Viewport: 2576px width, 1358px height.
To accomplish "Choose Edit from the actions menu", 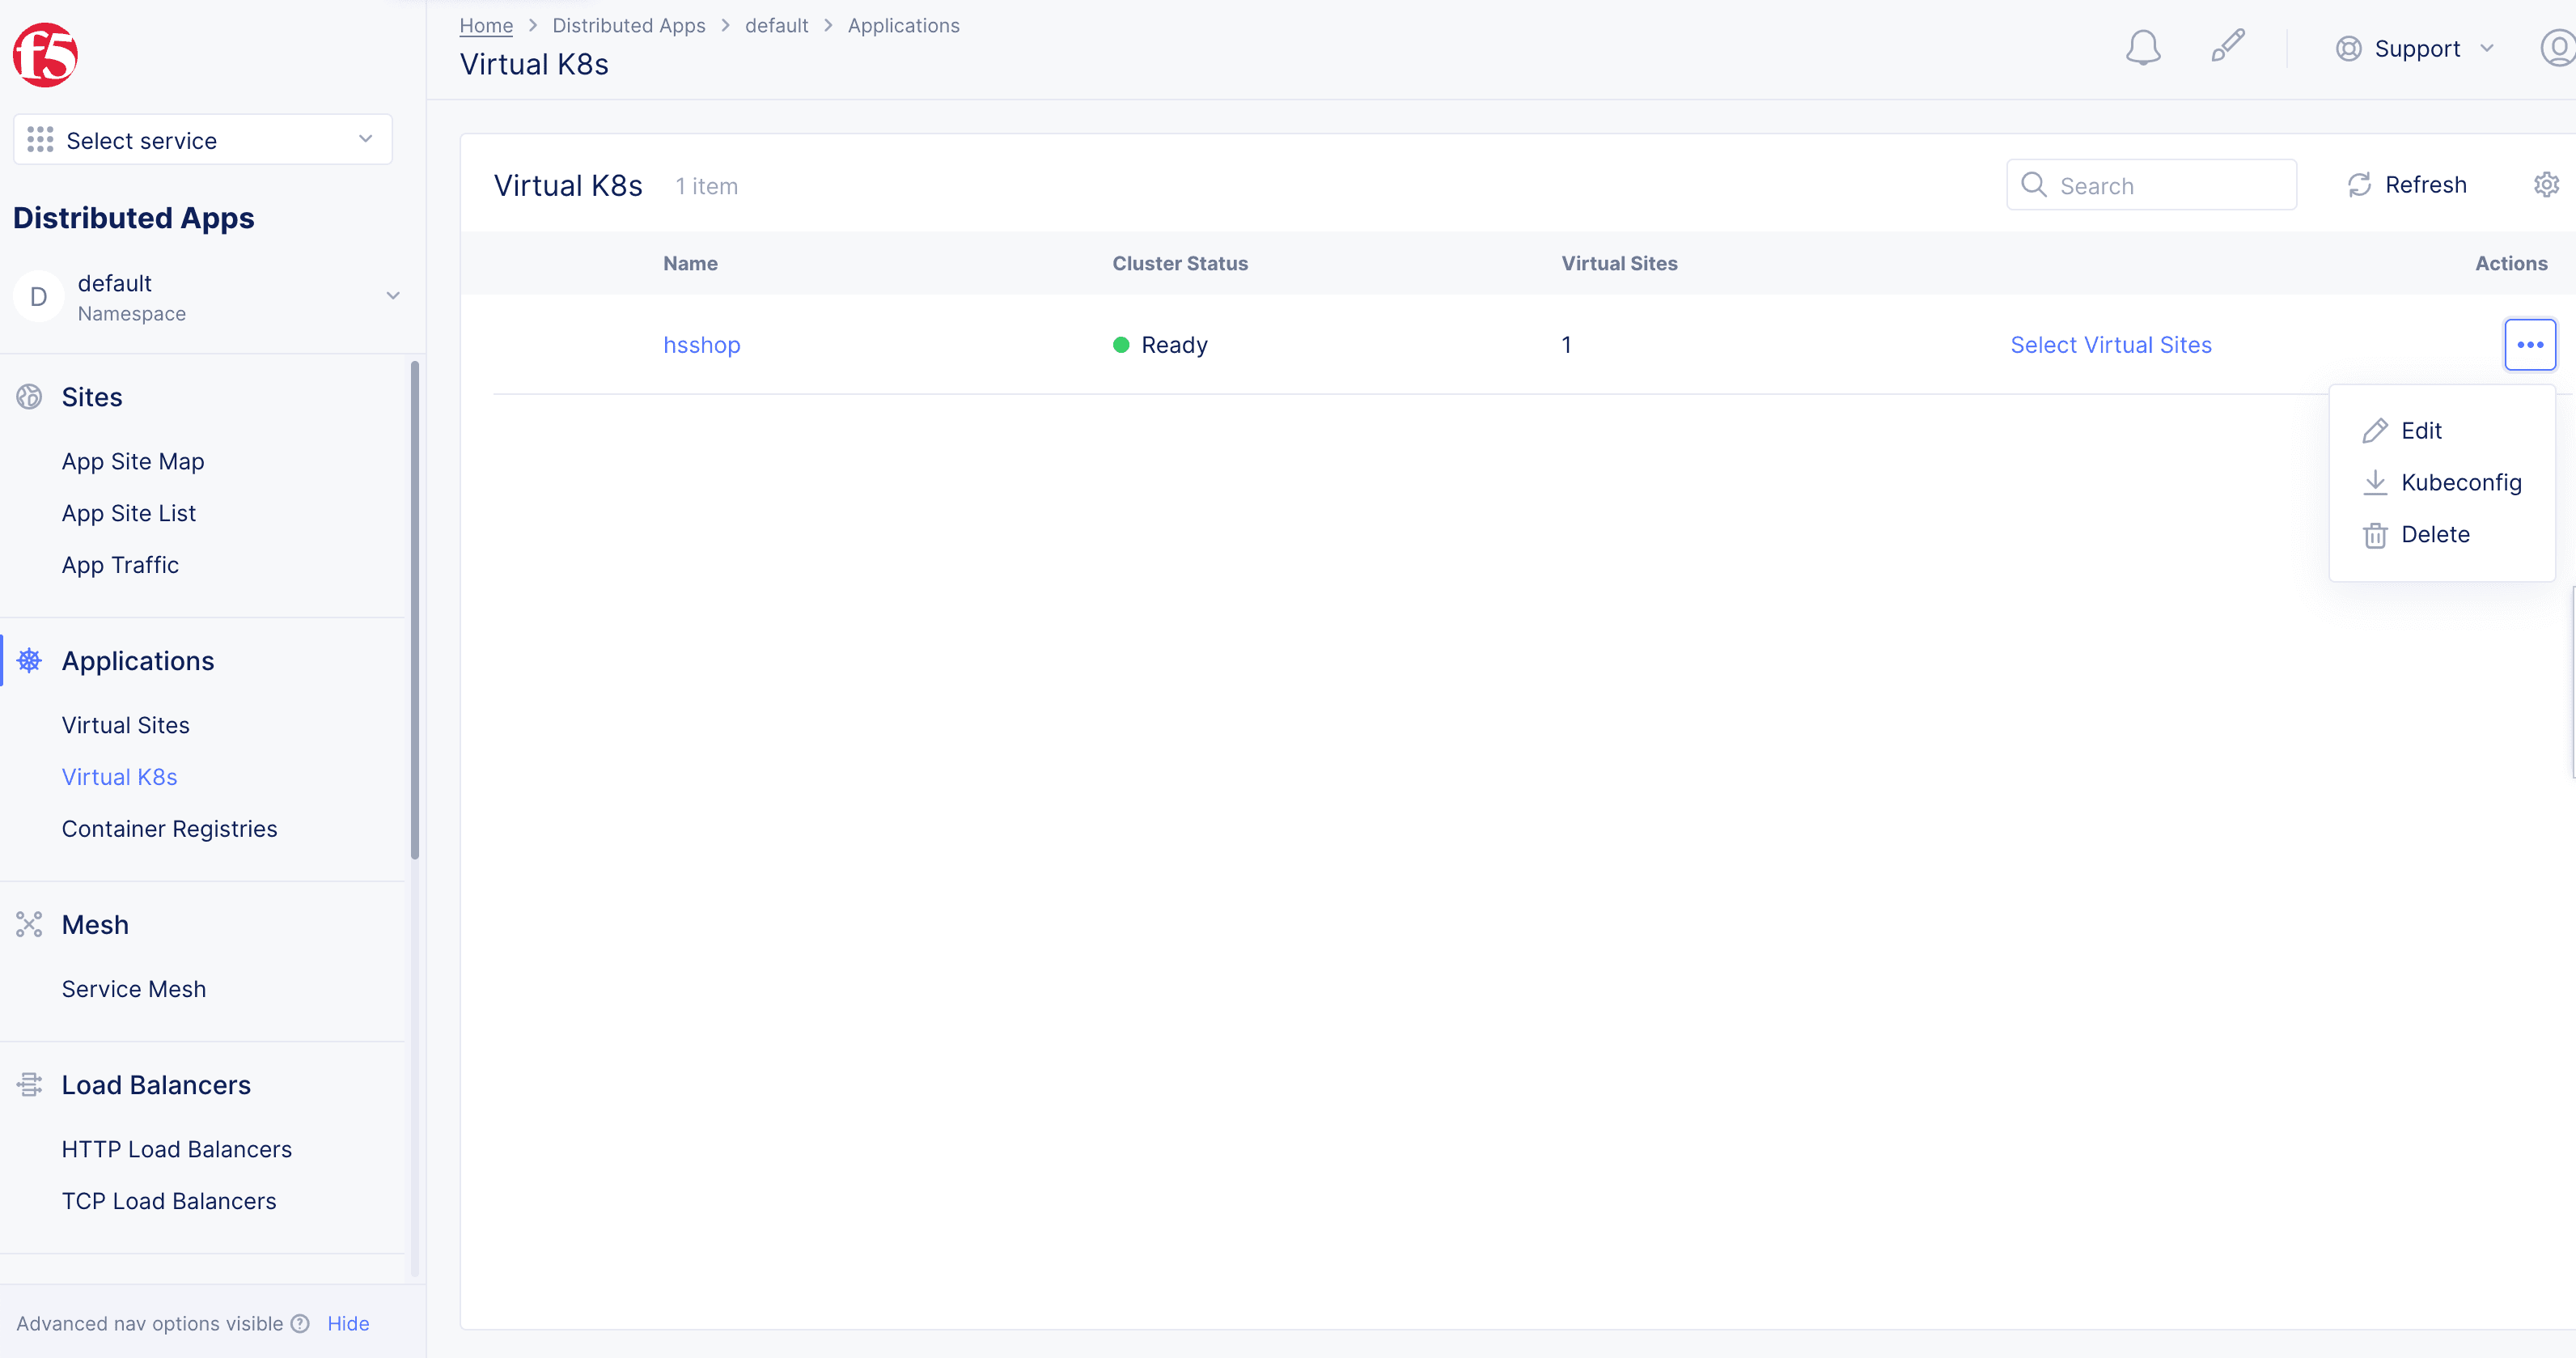I will [x=2420, y=431].
